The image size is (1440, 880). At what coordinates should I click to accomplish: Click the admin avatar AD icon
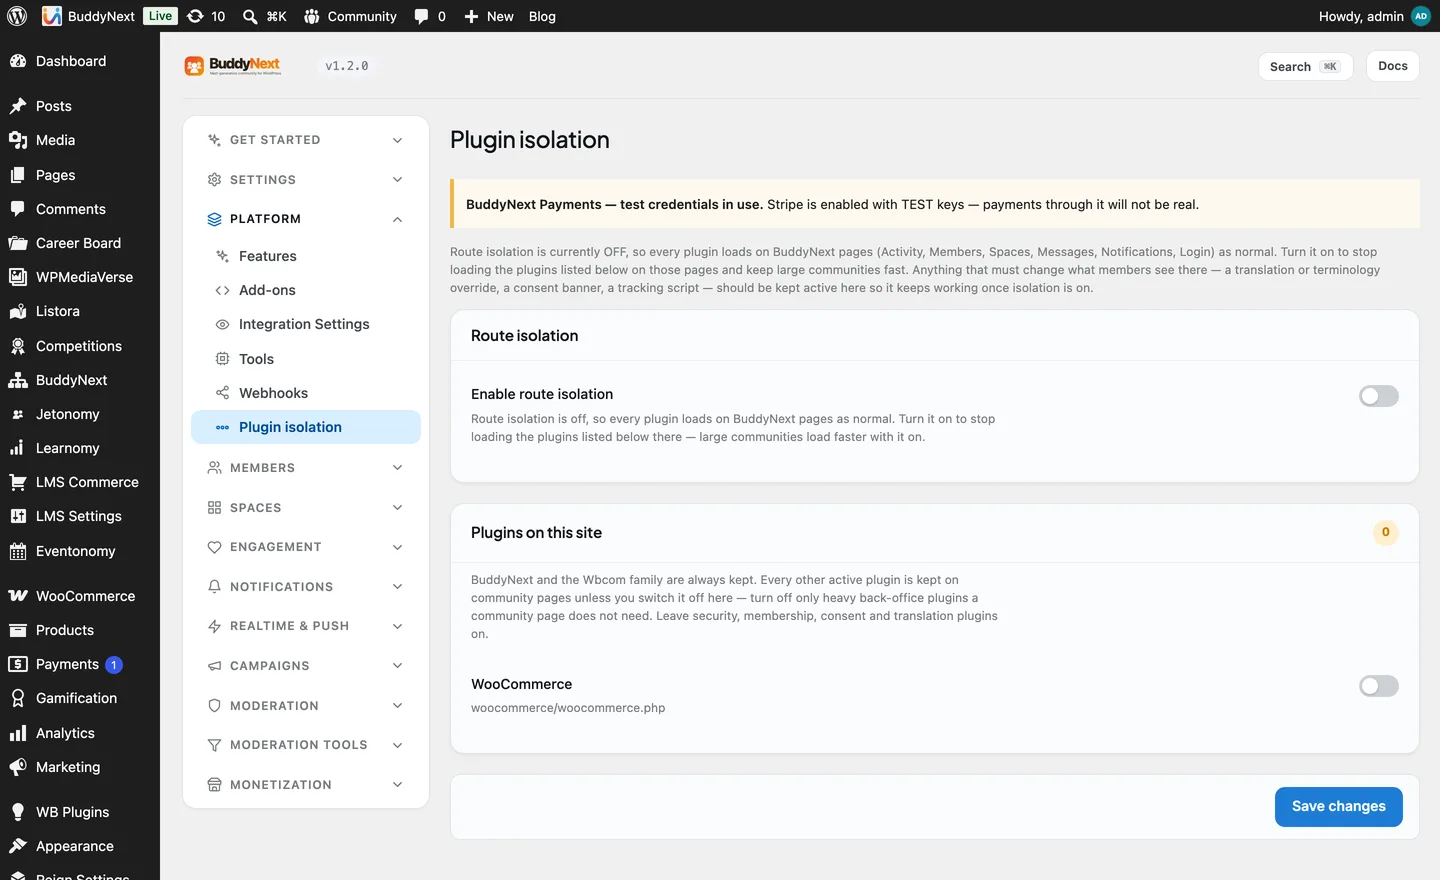click(1420, 16)
